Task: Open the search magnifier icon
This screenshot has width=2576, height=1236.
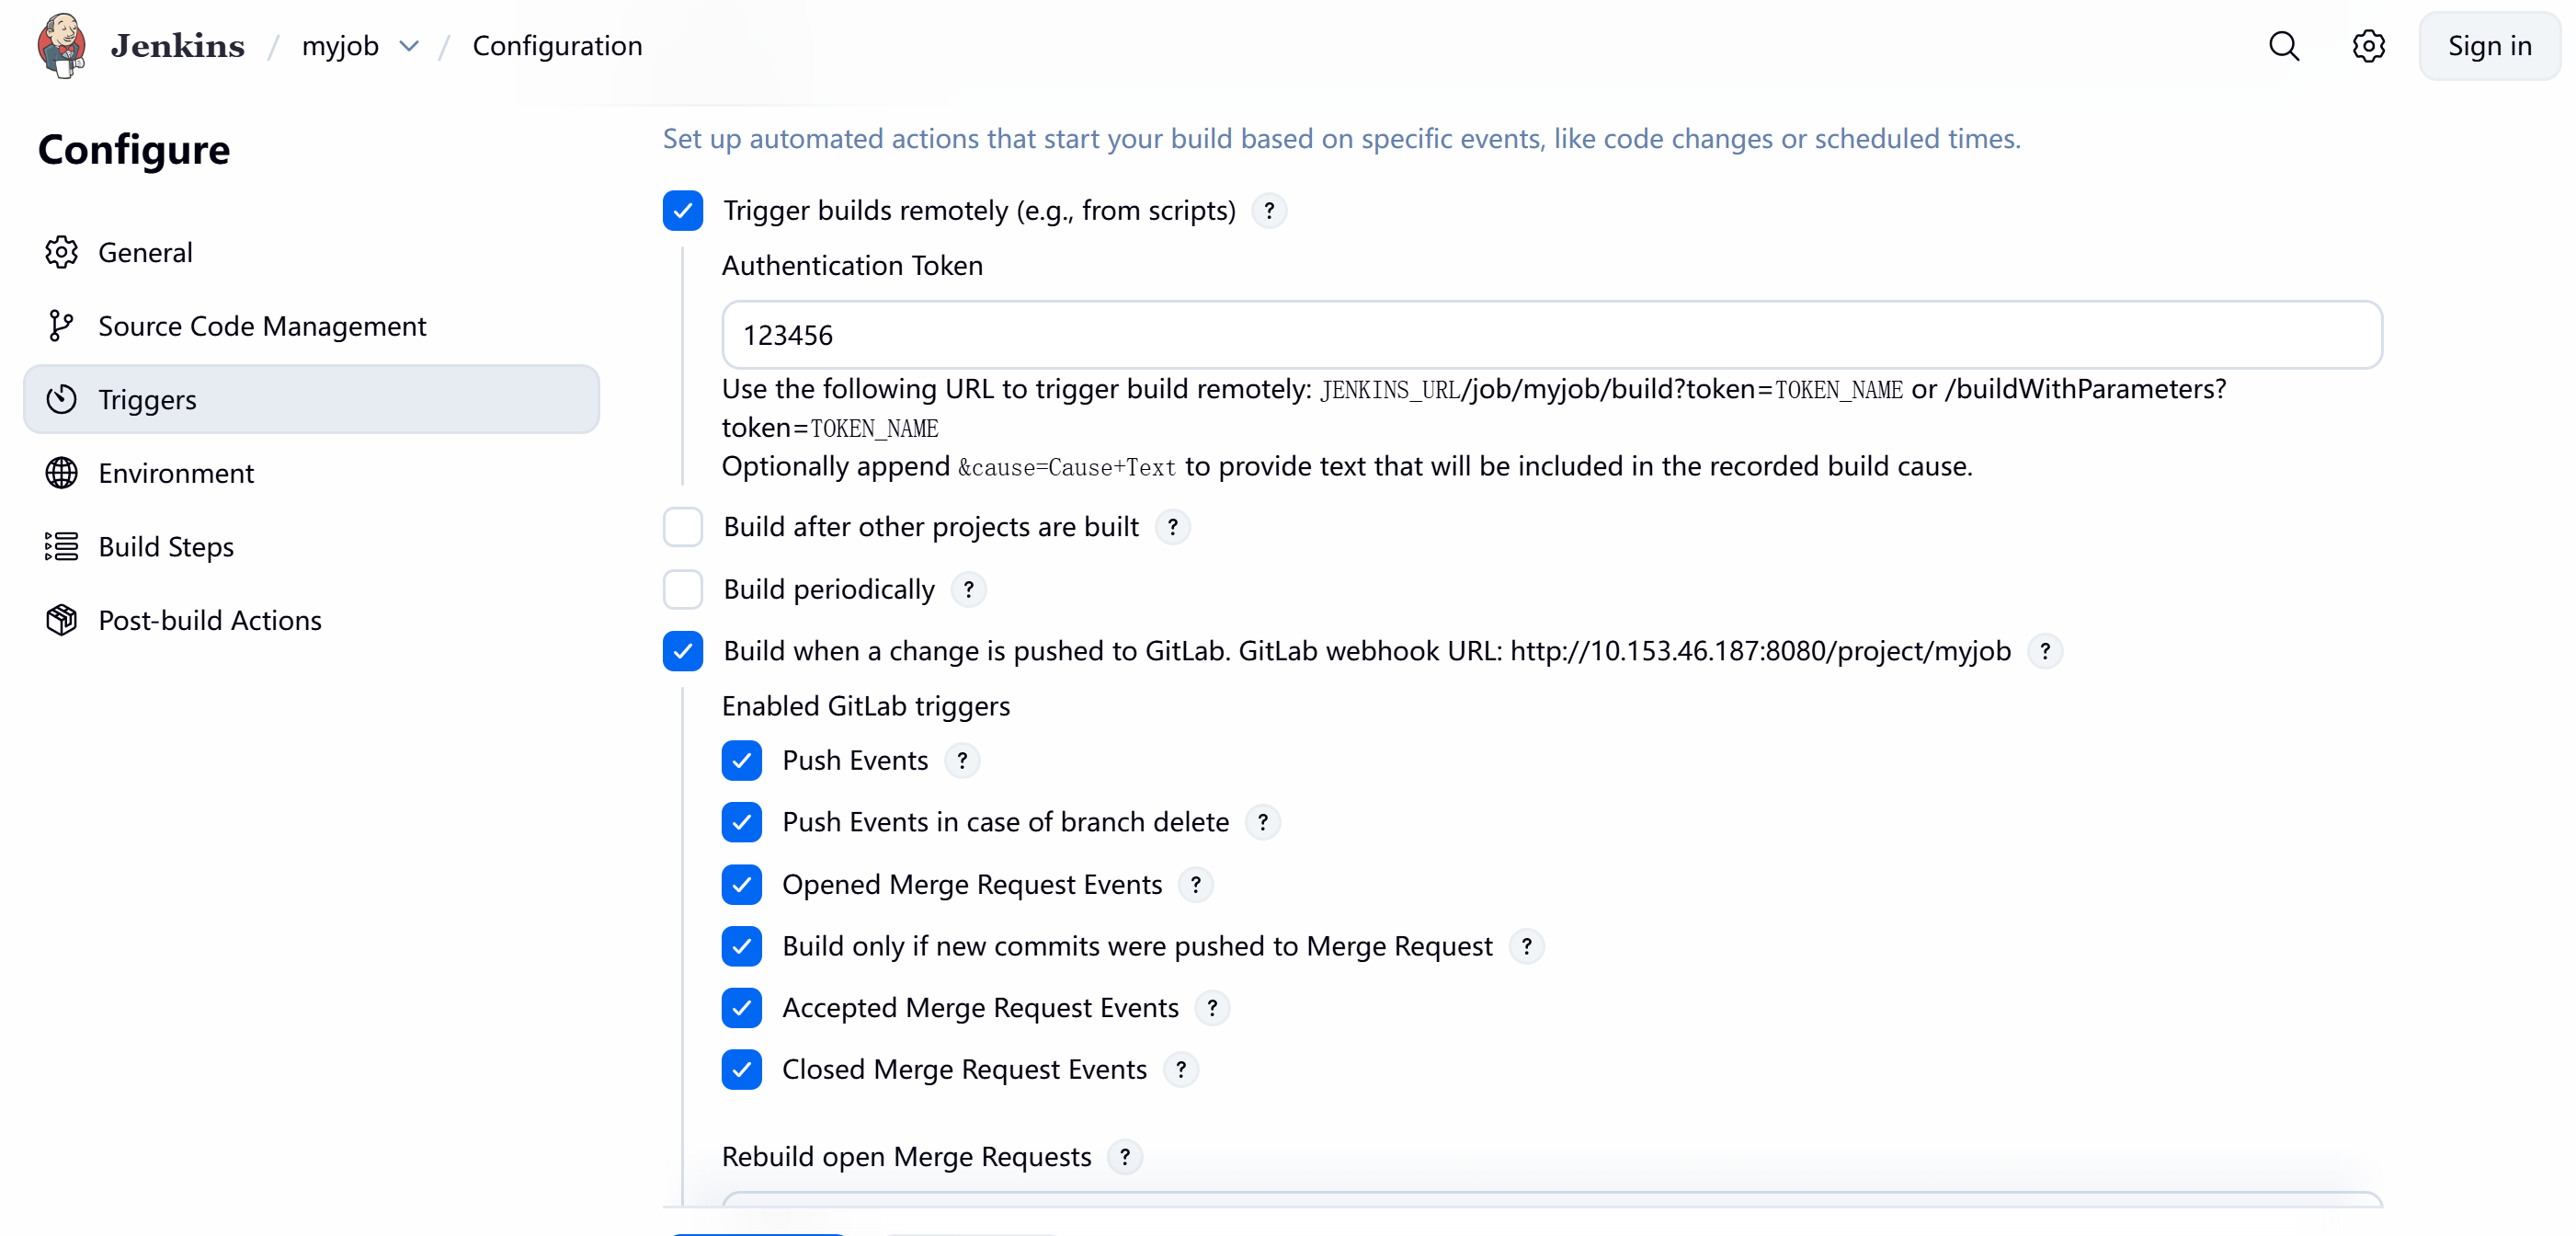Action: (2284, 46)
